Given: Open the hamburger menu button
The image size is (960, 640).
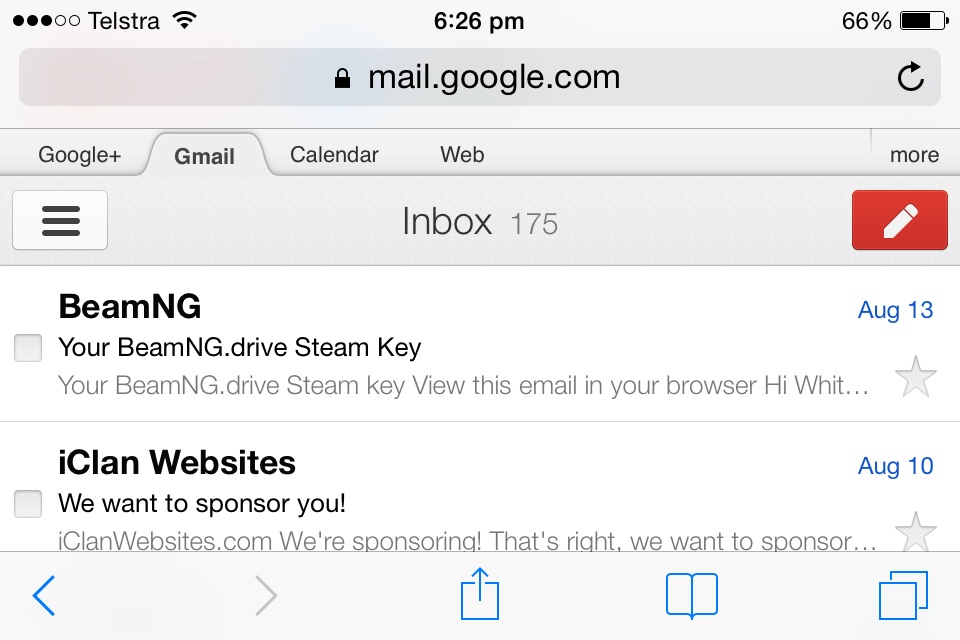Looking at the screenshot, I should (x=60, y=220).
